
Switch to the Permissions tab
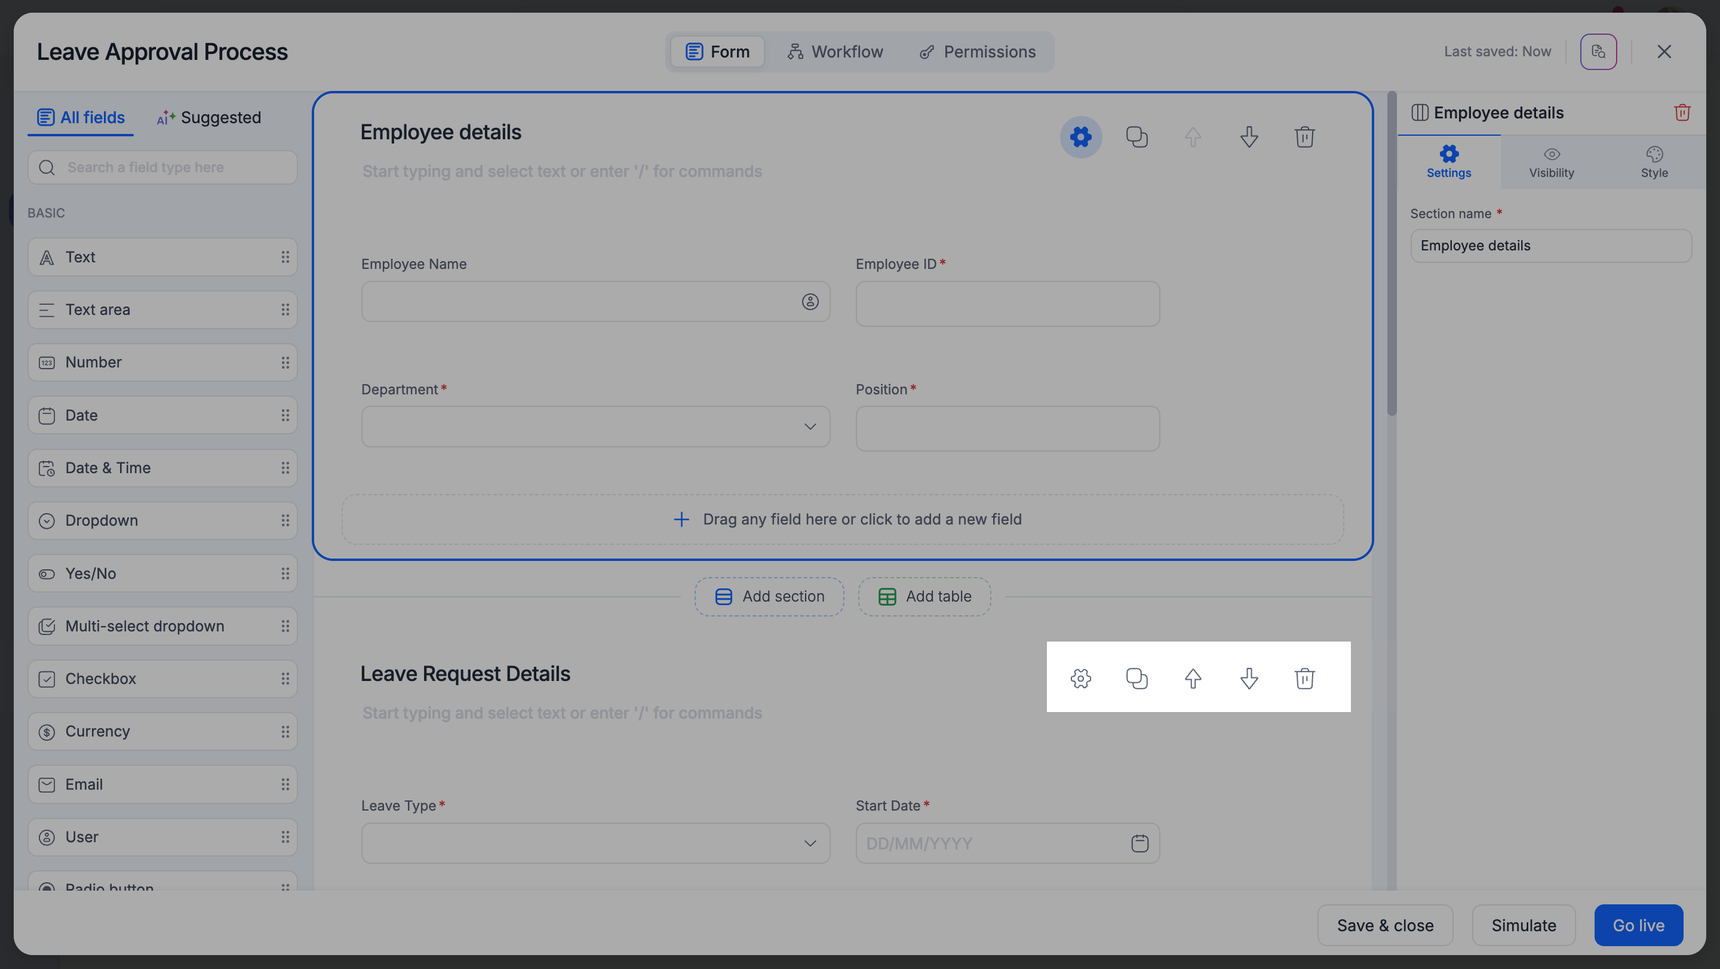tap(977, 52)
